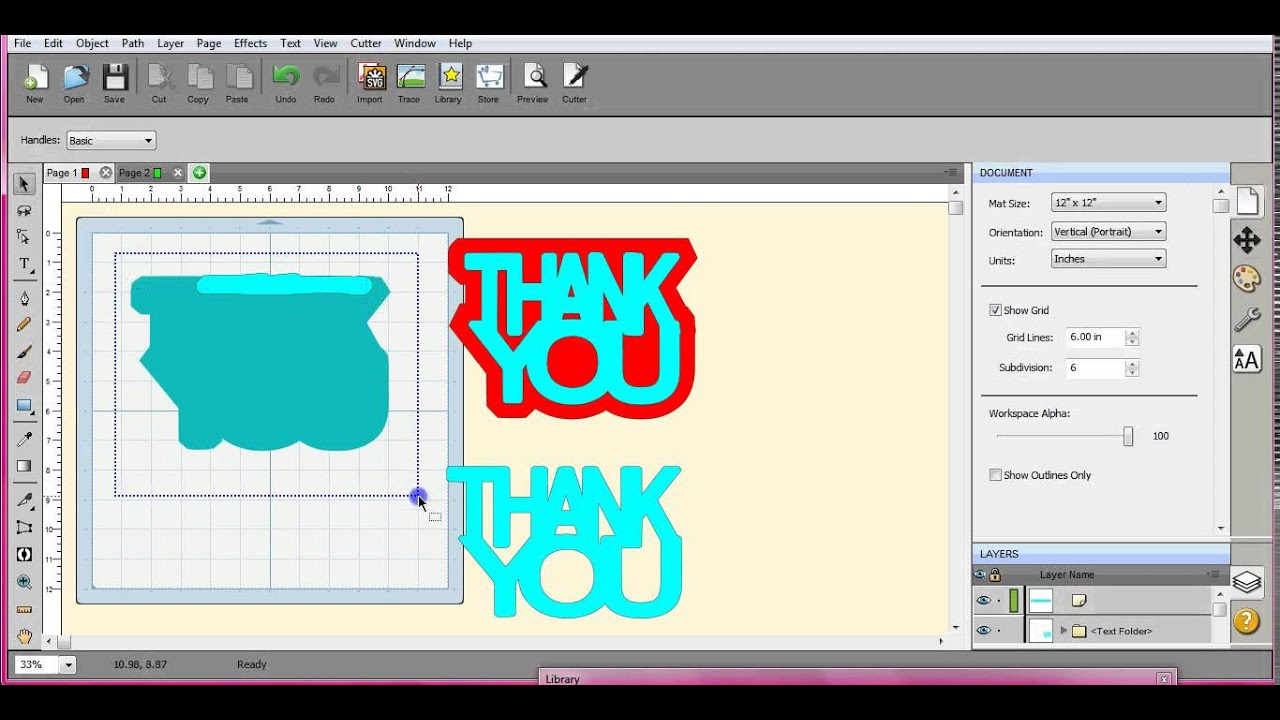Hide the top layer via eye icon
The image size is (1280, 720).
coord(983,601)
